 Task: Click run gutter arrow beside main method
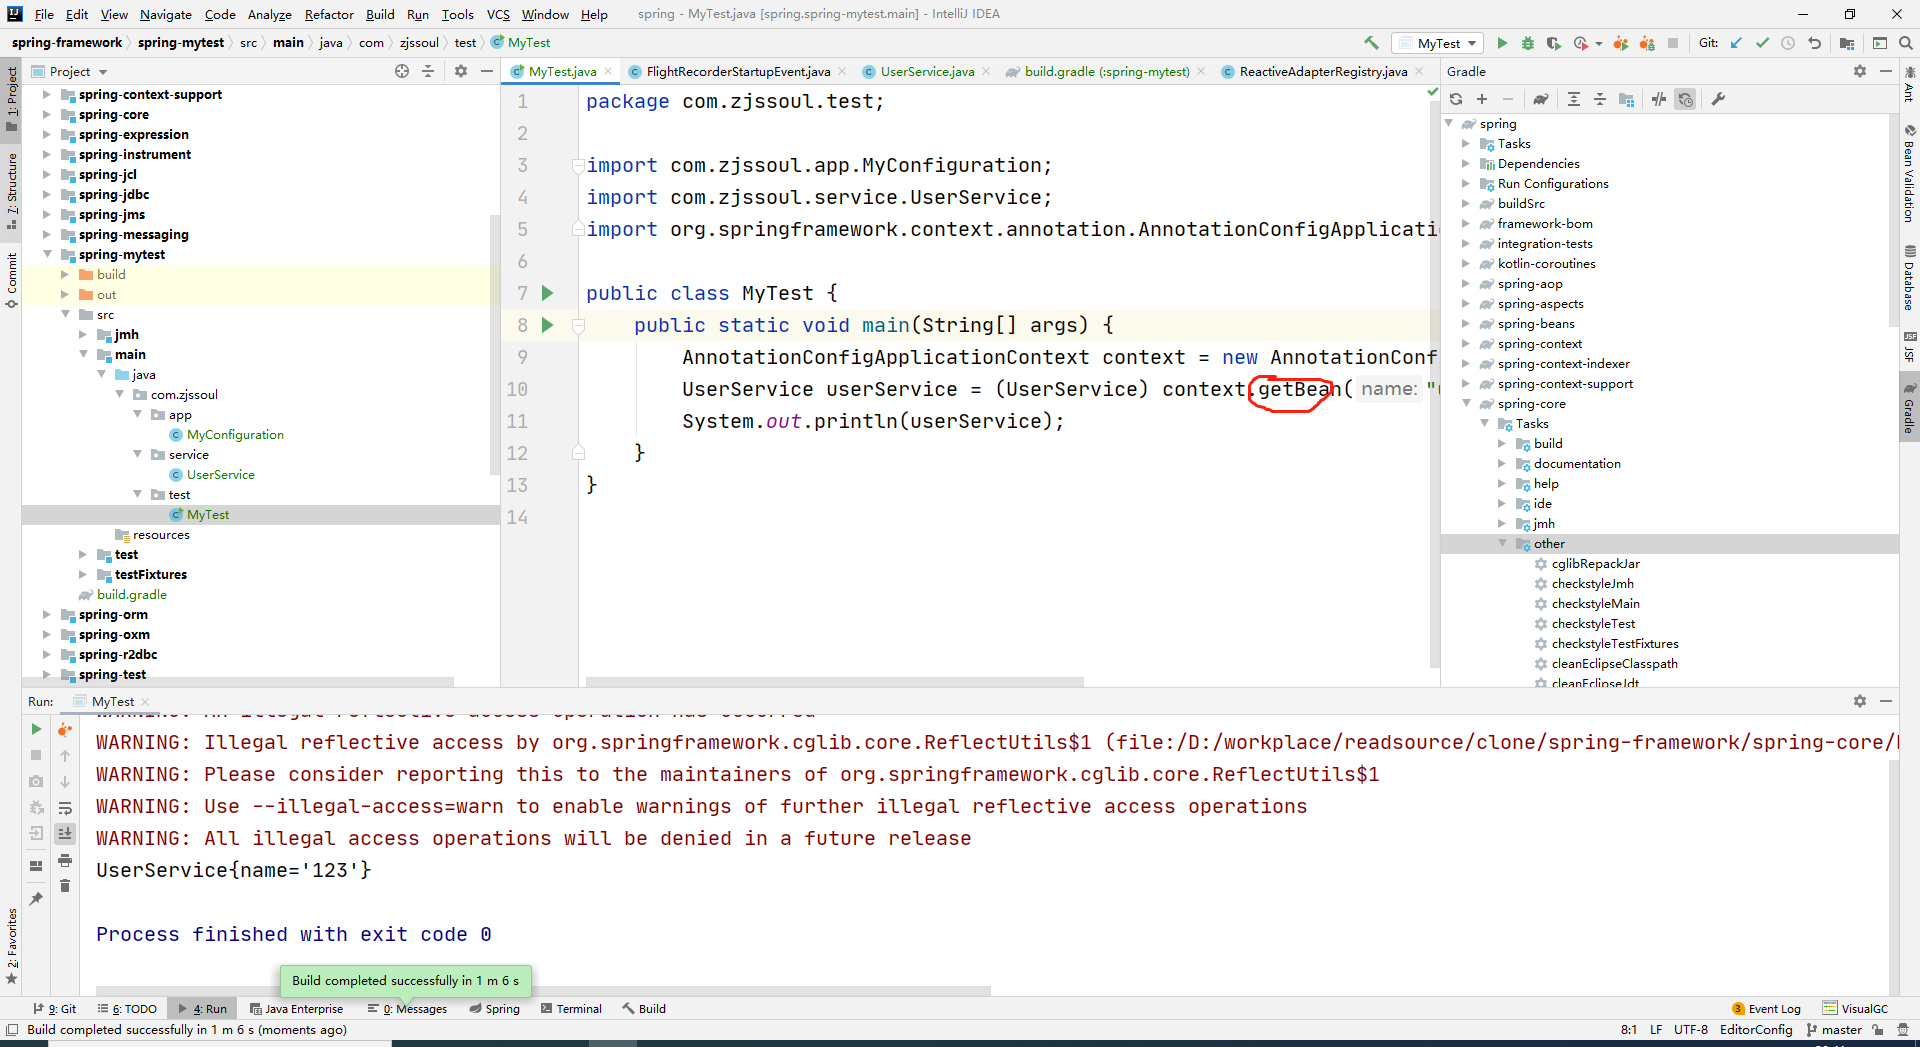547,325
